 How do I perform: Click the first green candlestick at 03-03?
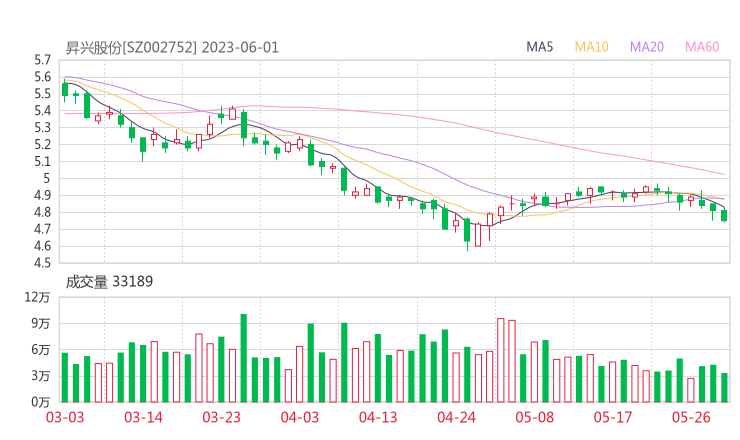(x=65, y=89)
